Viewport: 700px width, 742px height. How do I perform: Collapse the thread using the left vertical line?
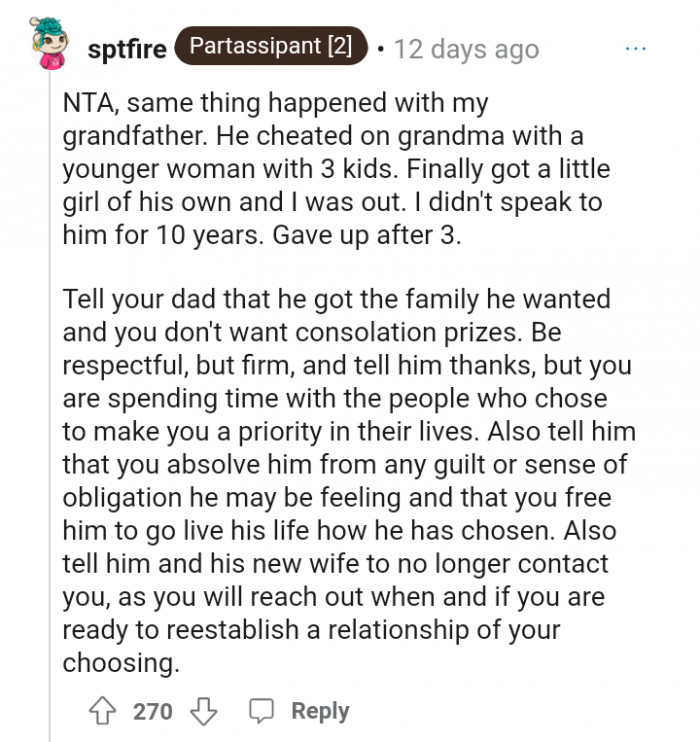(50, 400)
